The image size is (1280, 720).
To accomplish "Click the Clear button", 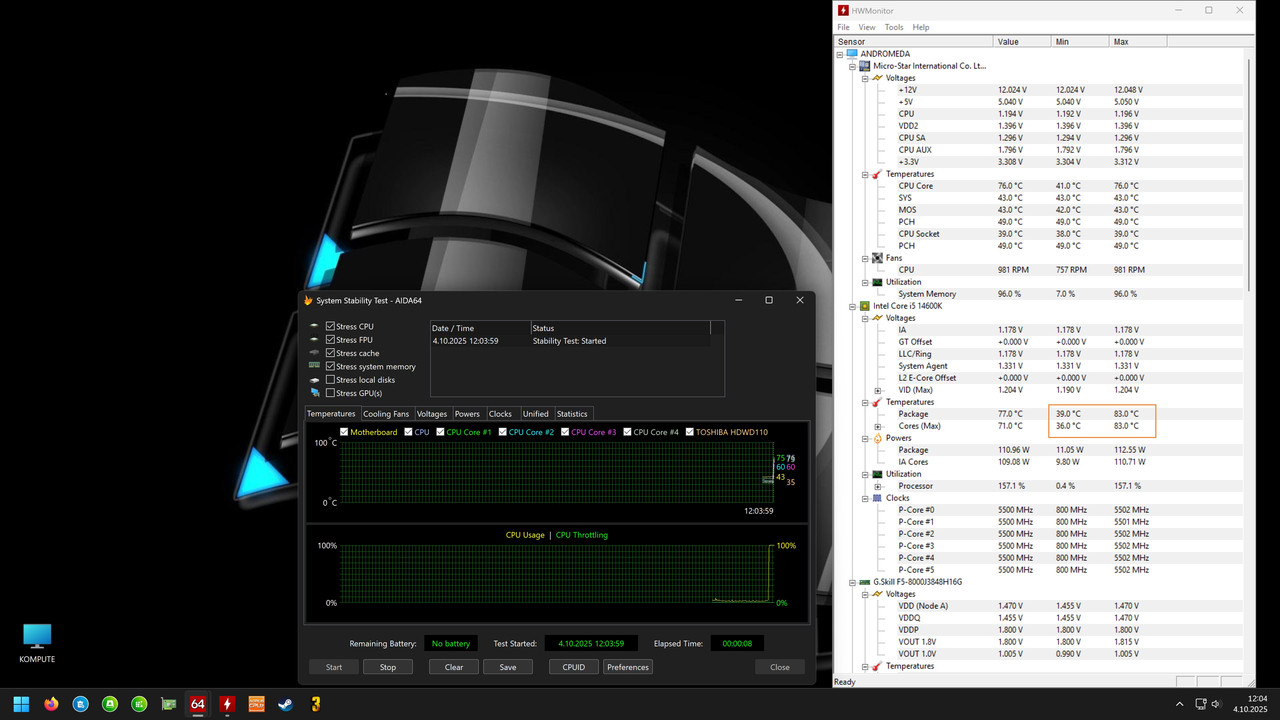I will pyautogui.click(x=454, y=667).
